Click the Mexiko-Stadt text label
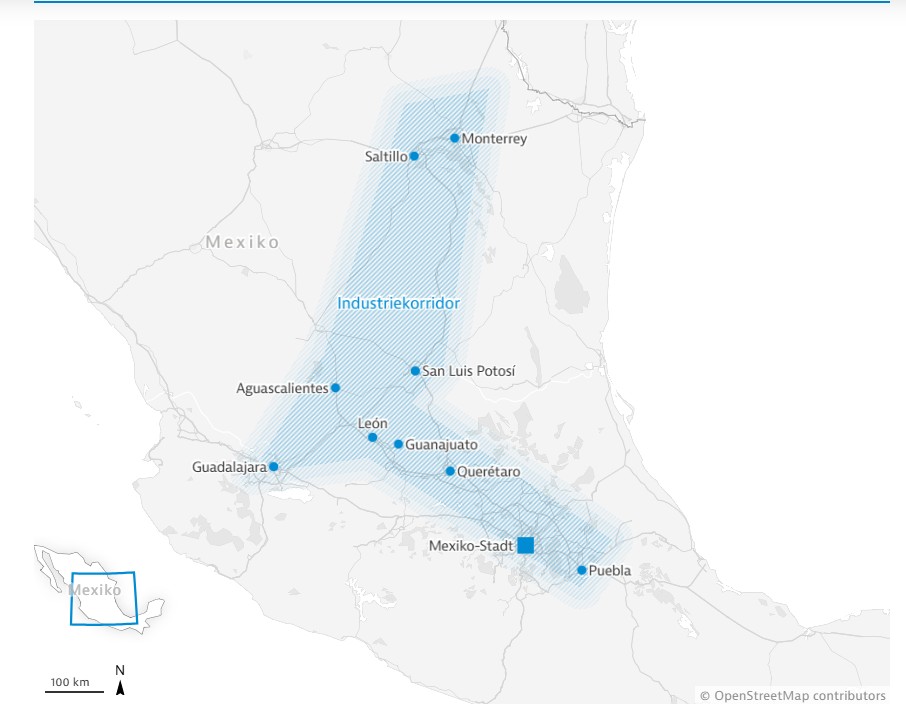906x711 pixels. pyautogui.click(x=469, y=546)
